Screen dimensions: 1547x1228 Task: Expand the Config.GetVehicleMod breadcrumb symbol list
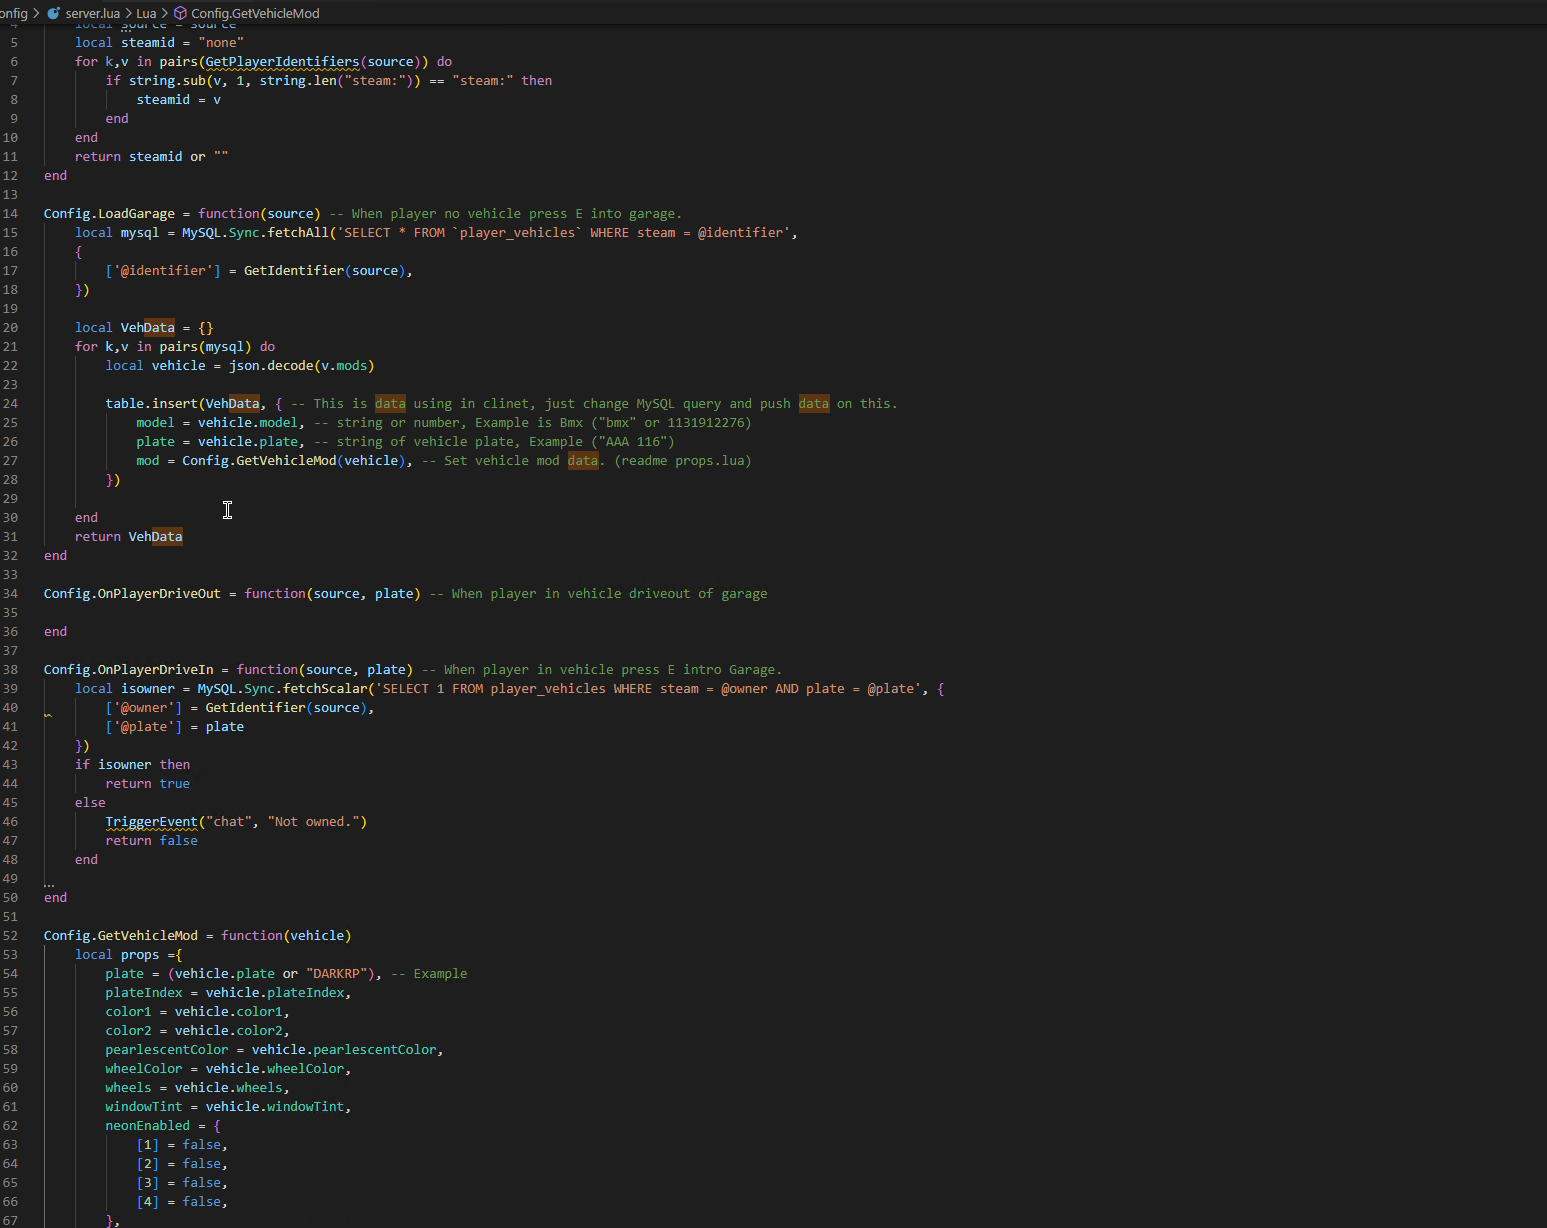tap(255, 13)
